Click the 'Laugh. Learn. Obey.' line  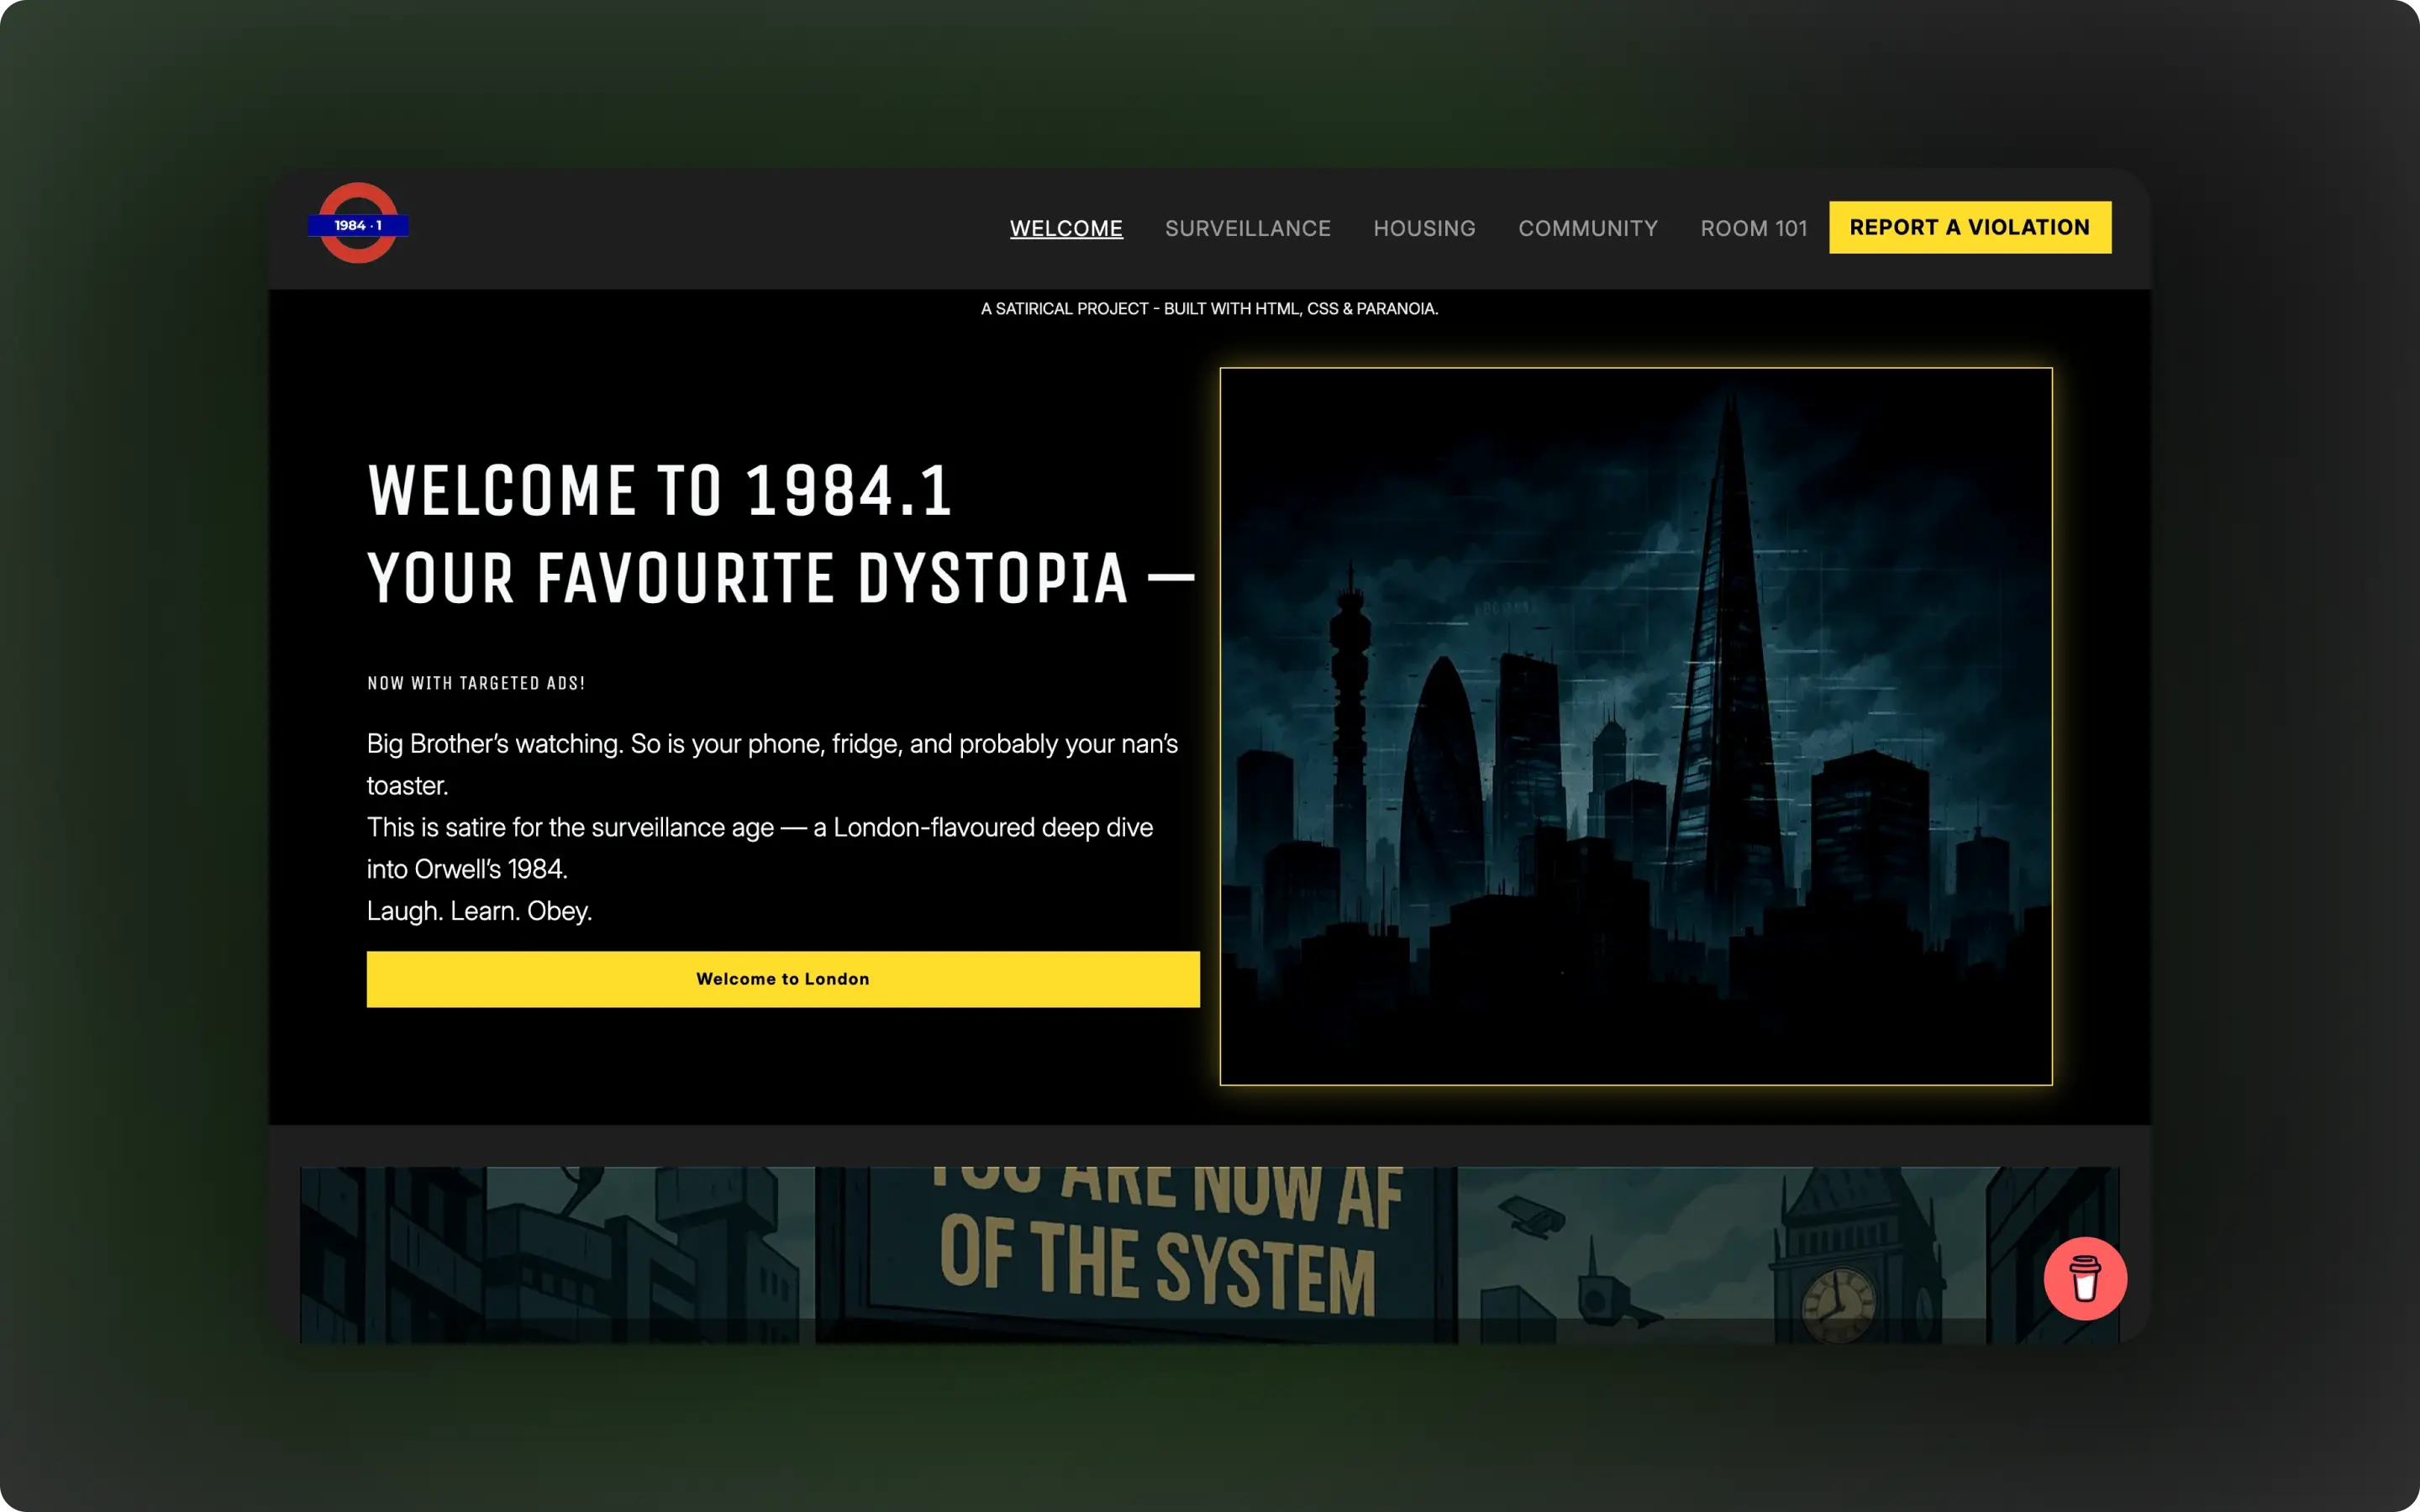tap(479, 911)
